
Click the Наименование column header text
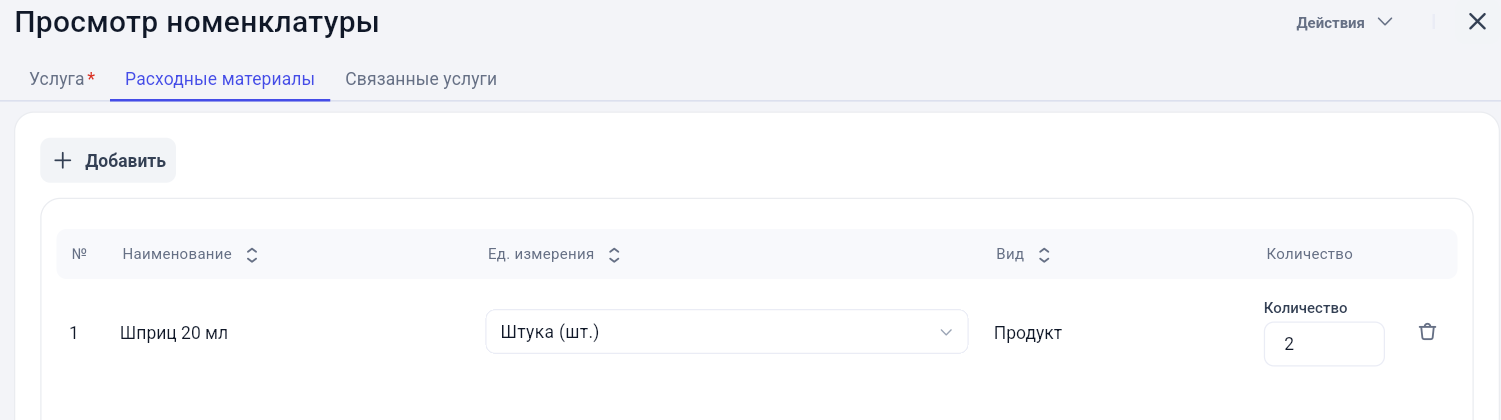point(177,255)
